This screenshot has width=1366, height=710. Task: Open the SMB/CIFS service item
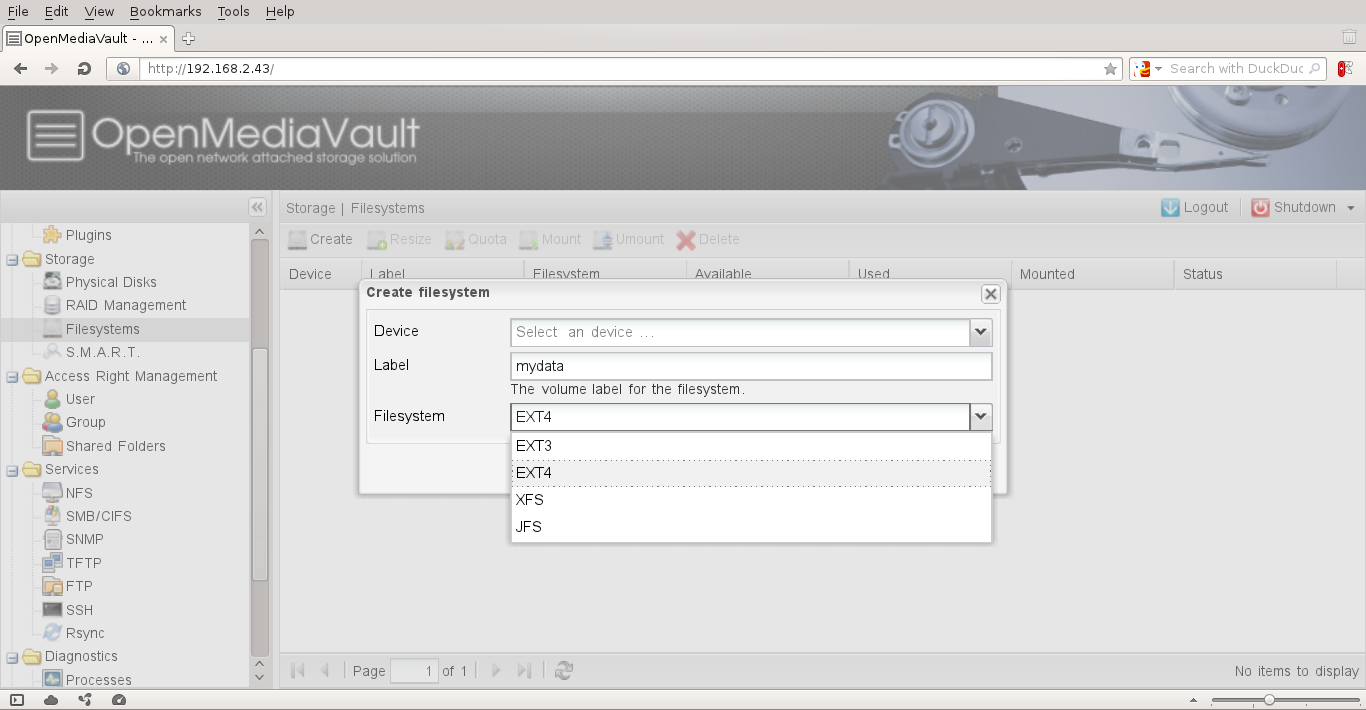(x=99, y=516)
